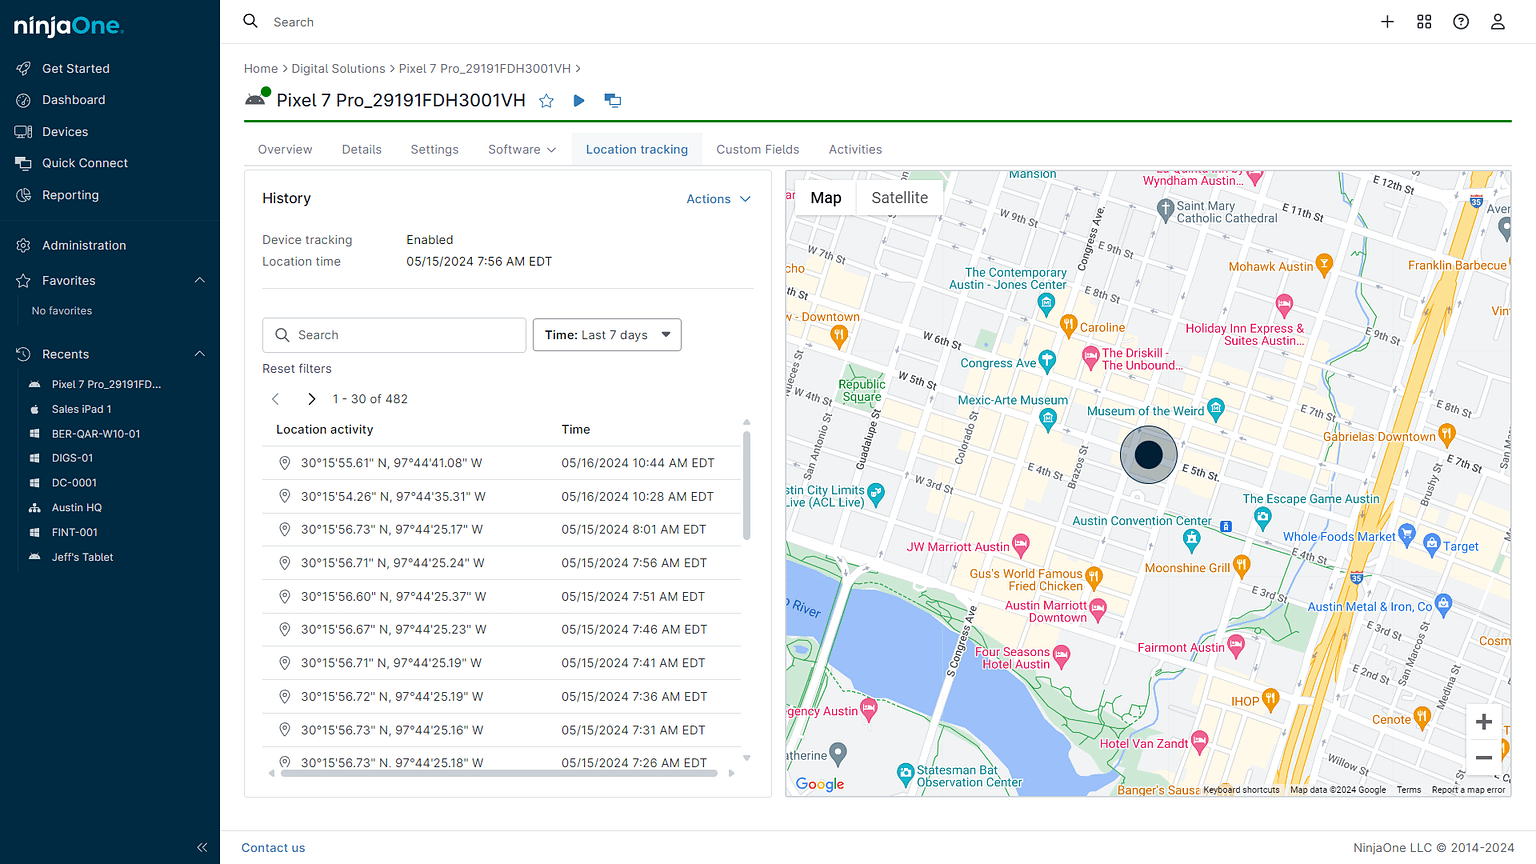Open the Custom Fields tab
Screen dimensions: 1536x864
tap(758, 150)
